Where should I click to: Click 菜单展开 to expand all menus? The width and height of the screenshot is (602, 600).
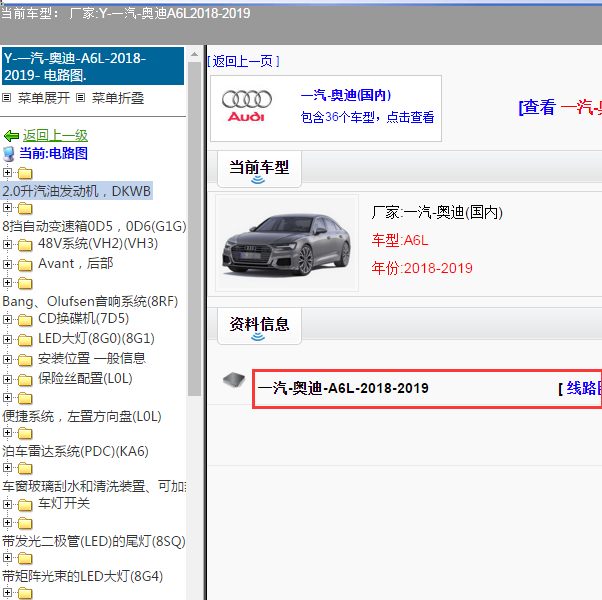coord(43,98)
